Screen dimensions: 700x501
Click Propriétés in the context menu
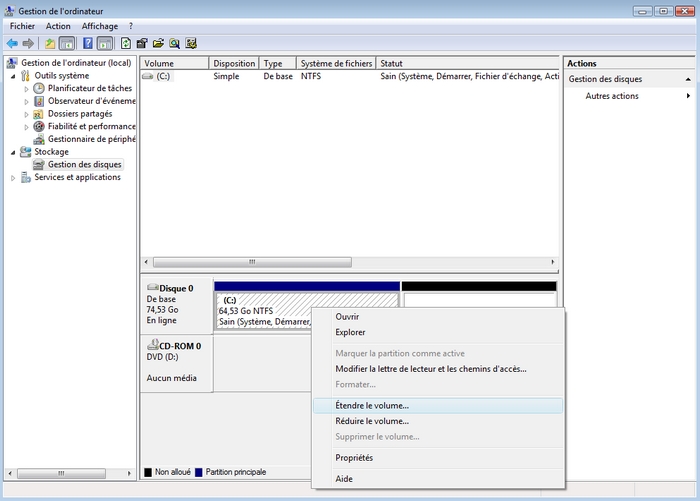click(354, 458)
